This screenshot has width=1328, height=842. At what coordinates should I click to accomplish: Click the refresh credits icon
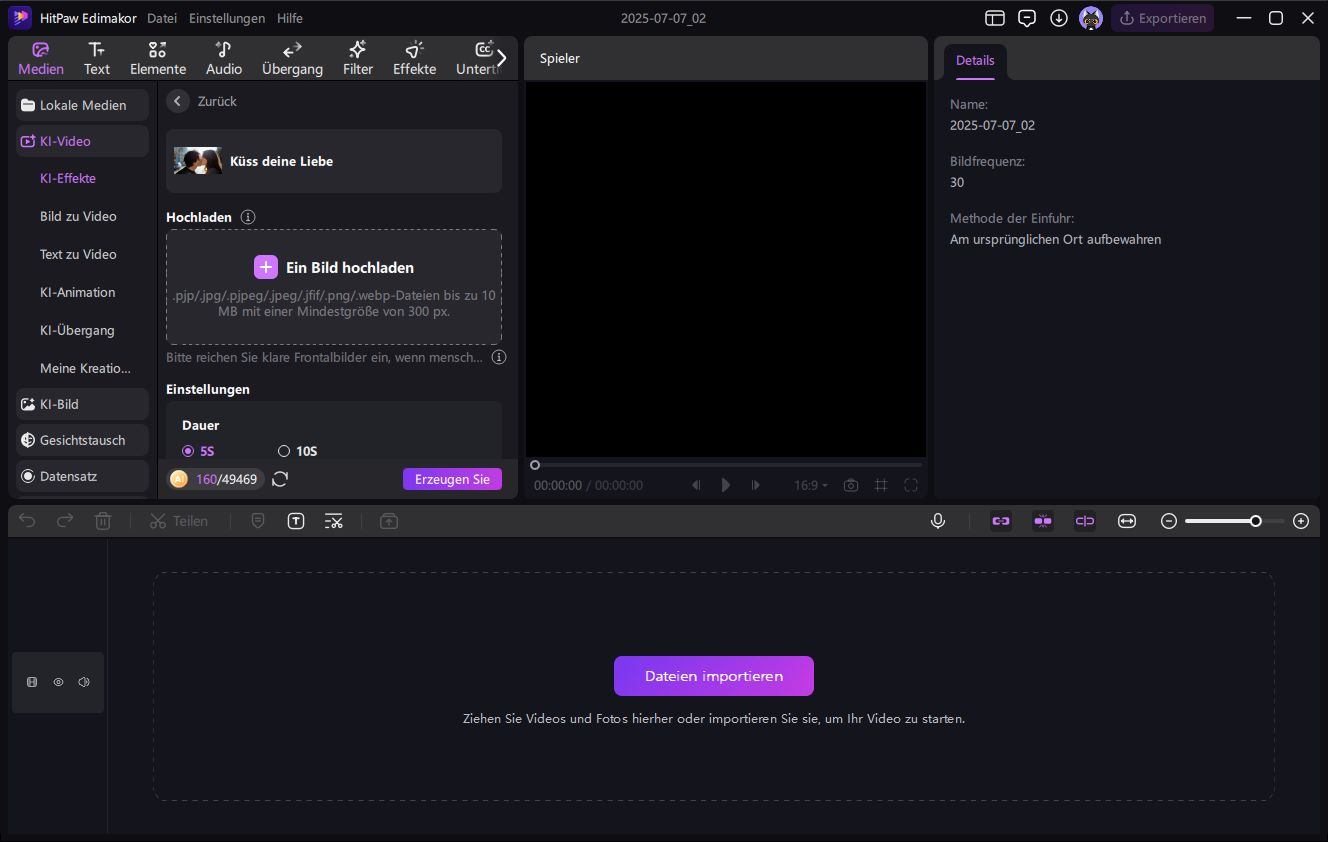pyautogui.click(x=280, y=479)
